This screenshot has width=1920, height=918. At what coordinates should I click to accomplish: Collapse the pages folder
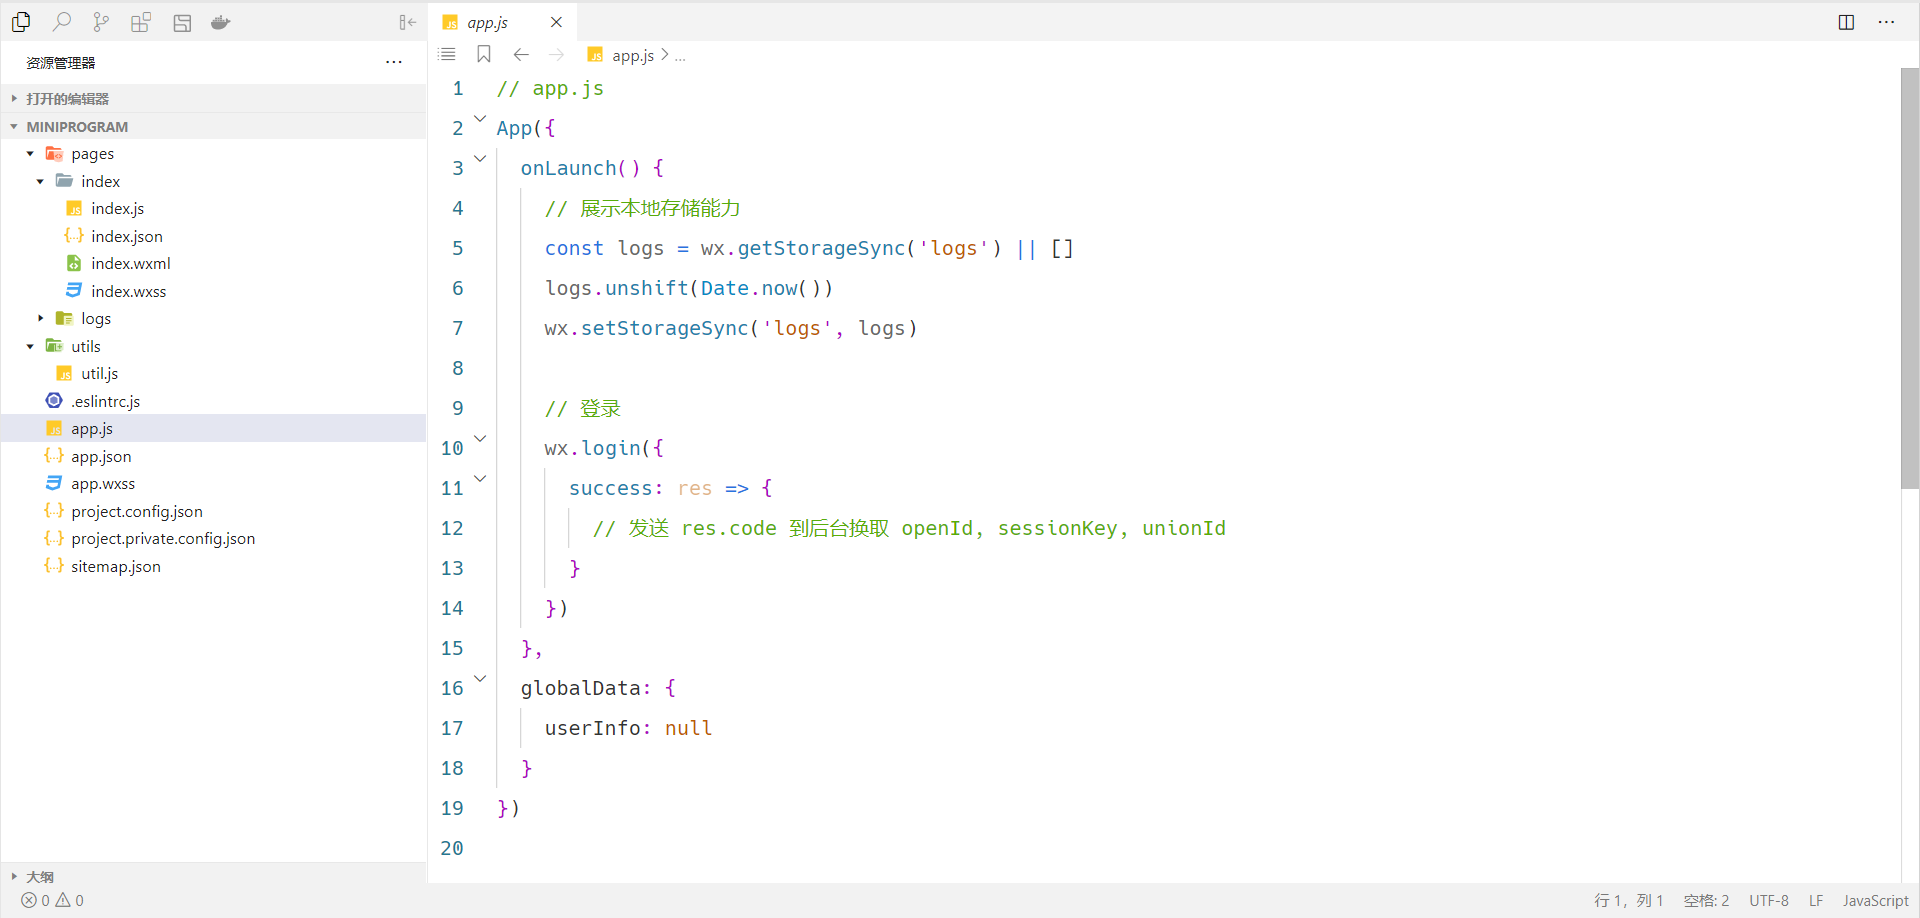(30, 154)
